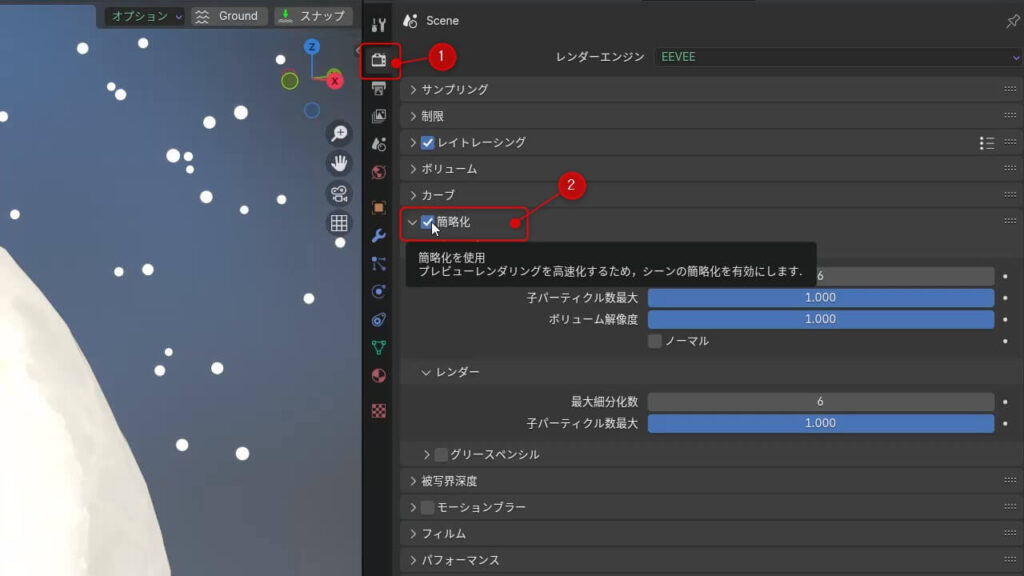This screenshot has width=1024, height=576.
Task: Disable the レイトレーシング checkbox
Action: (428, 143)
